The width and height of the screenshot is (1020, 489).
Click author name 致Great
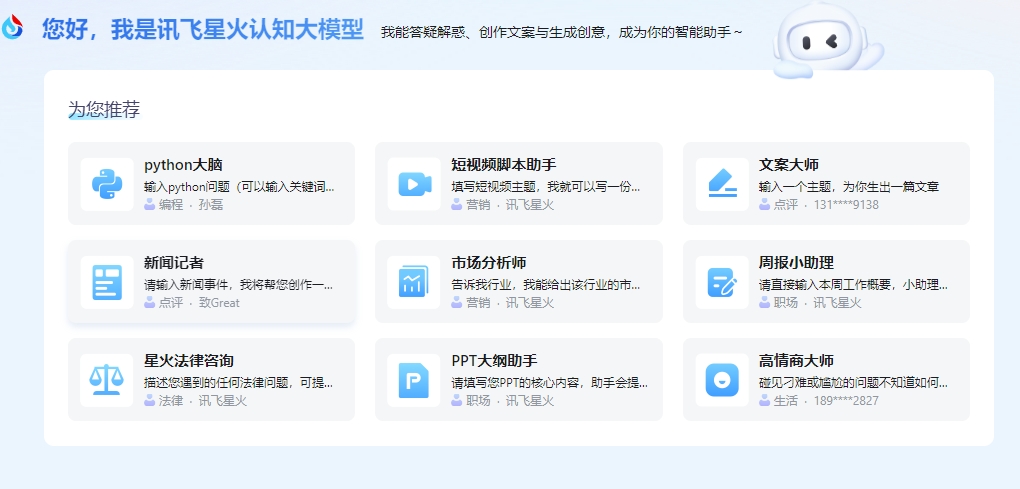pyautogui.click(x=219, y=303)
